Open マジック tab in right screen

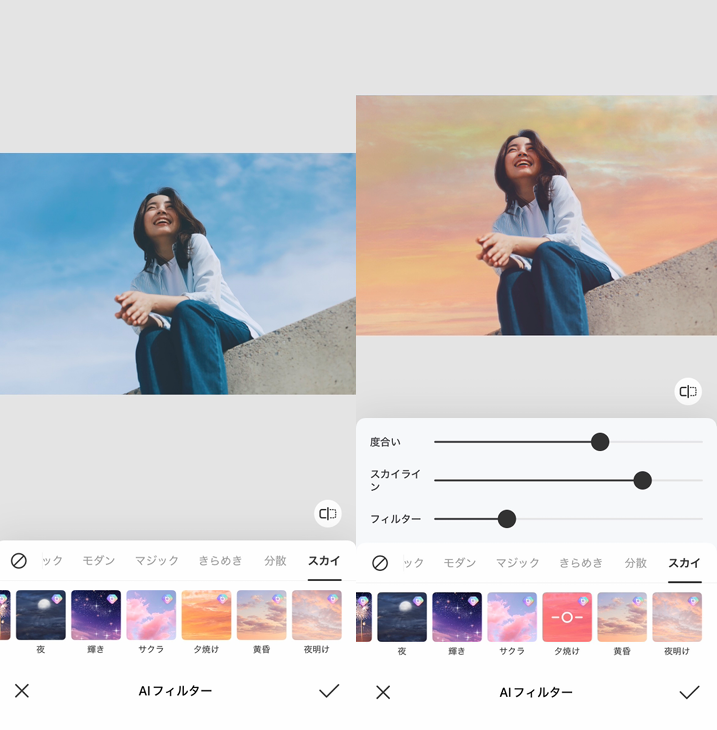coord(517,563)
